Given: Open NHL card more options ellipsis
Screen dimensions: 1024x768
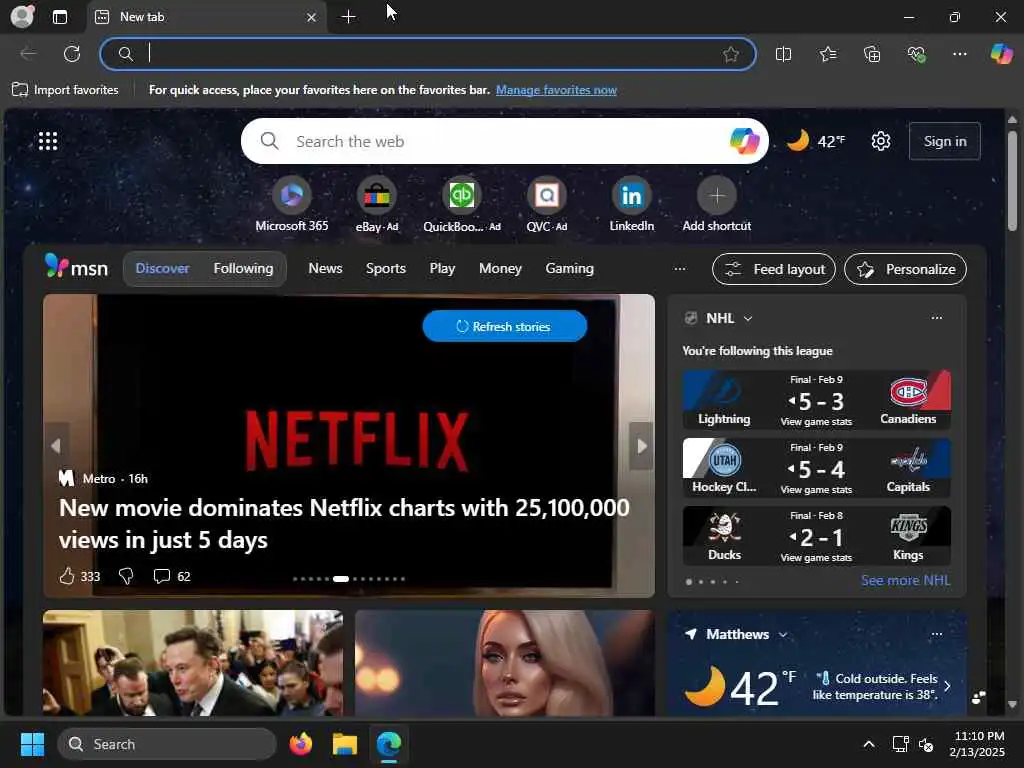Looking at the screenshot, I should [936, 318].
